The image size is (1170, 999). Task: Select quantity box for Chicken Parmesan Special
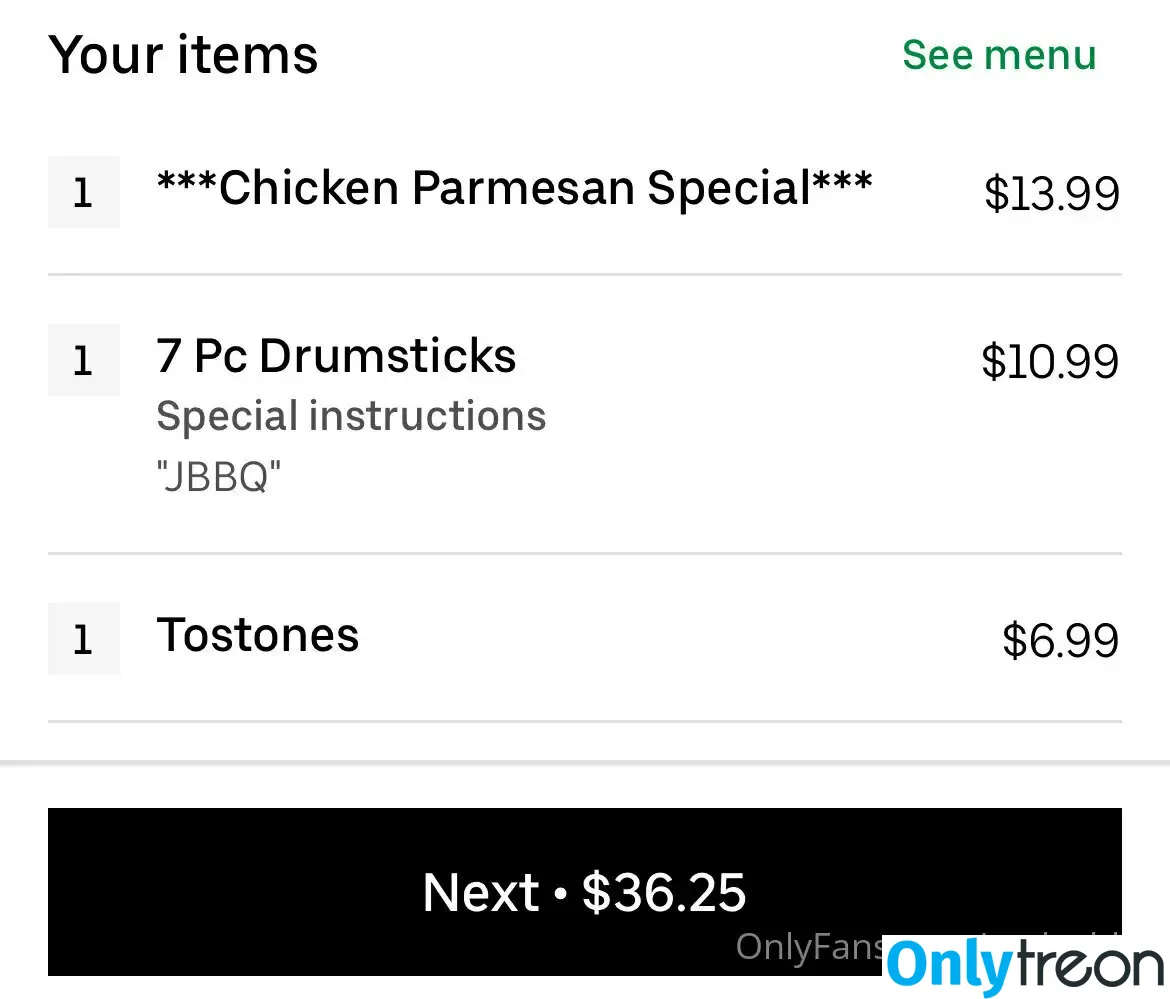pyautogui.click(x=84, y=192)
